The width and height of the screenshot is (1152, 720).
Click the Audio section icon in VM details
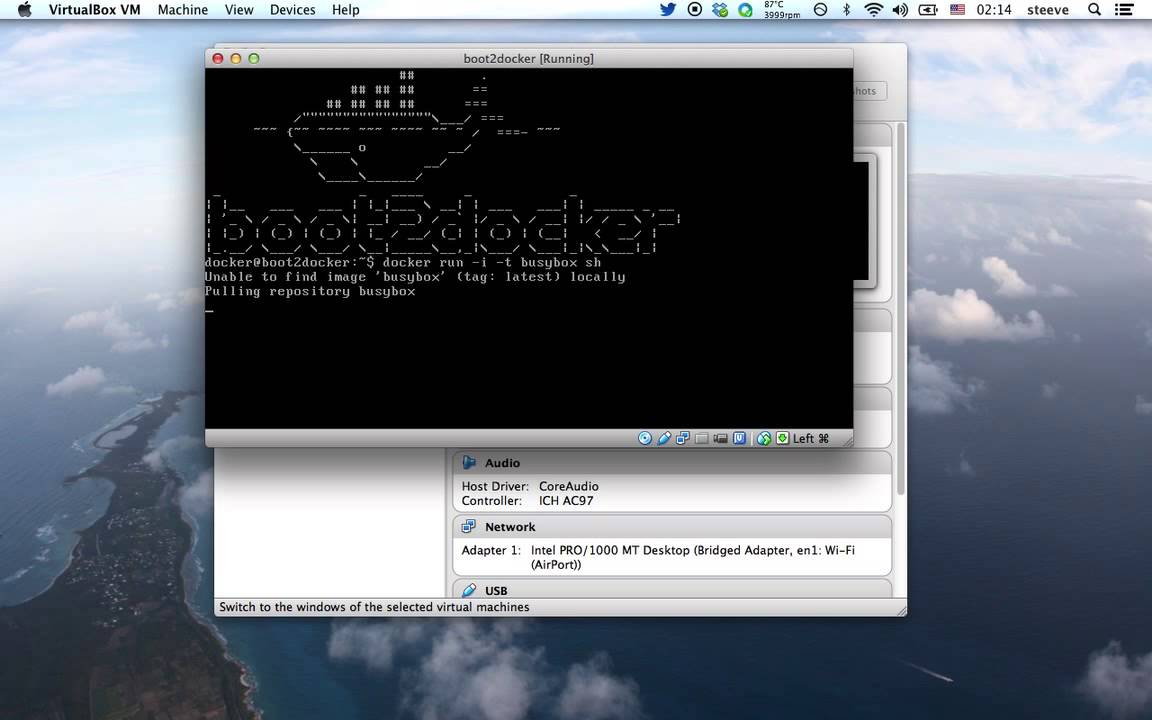(469, 462)
